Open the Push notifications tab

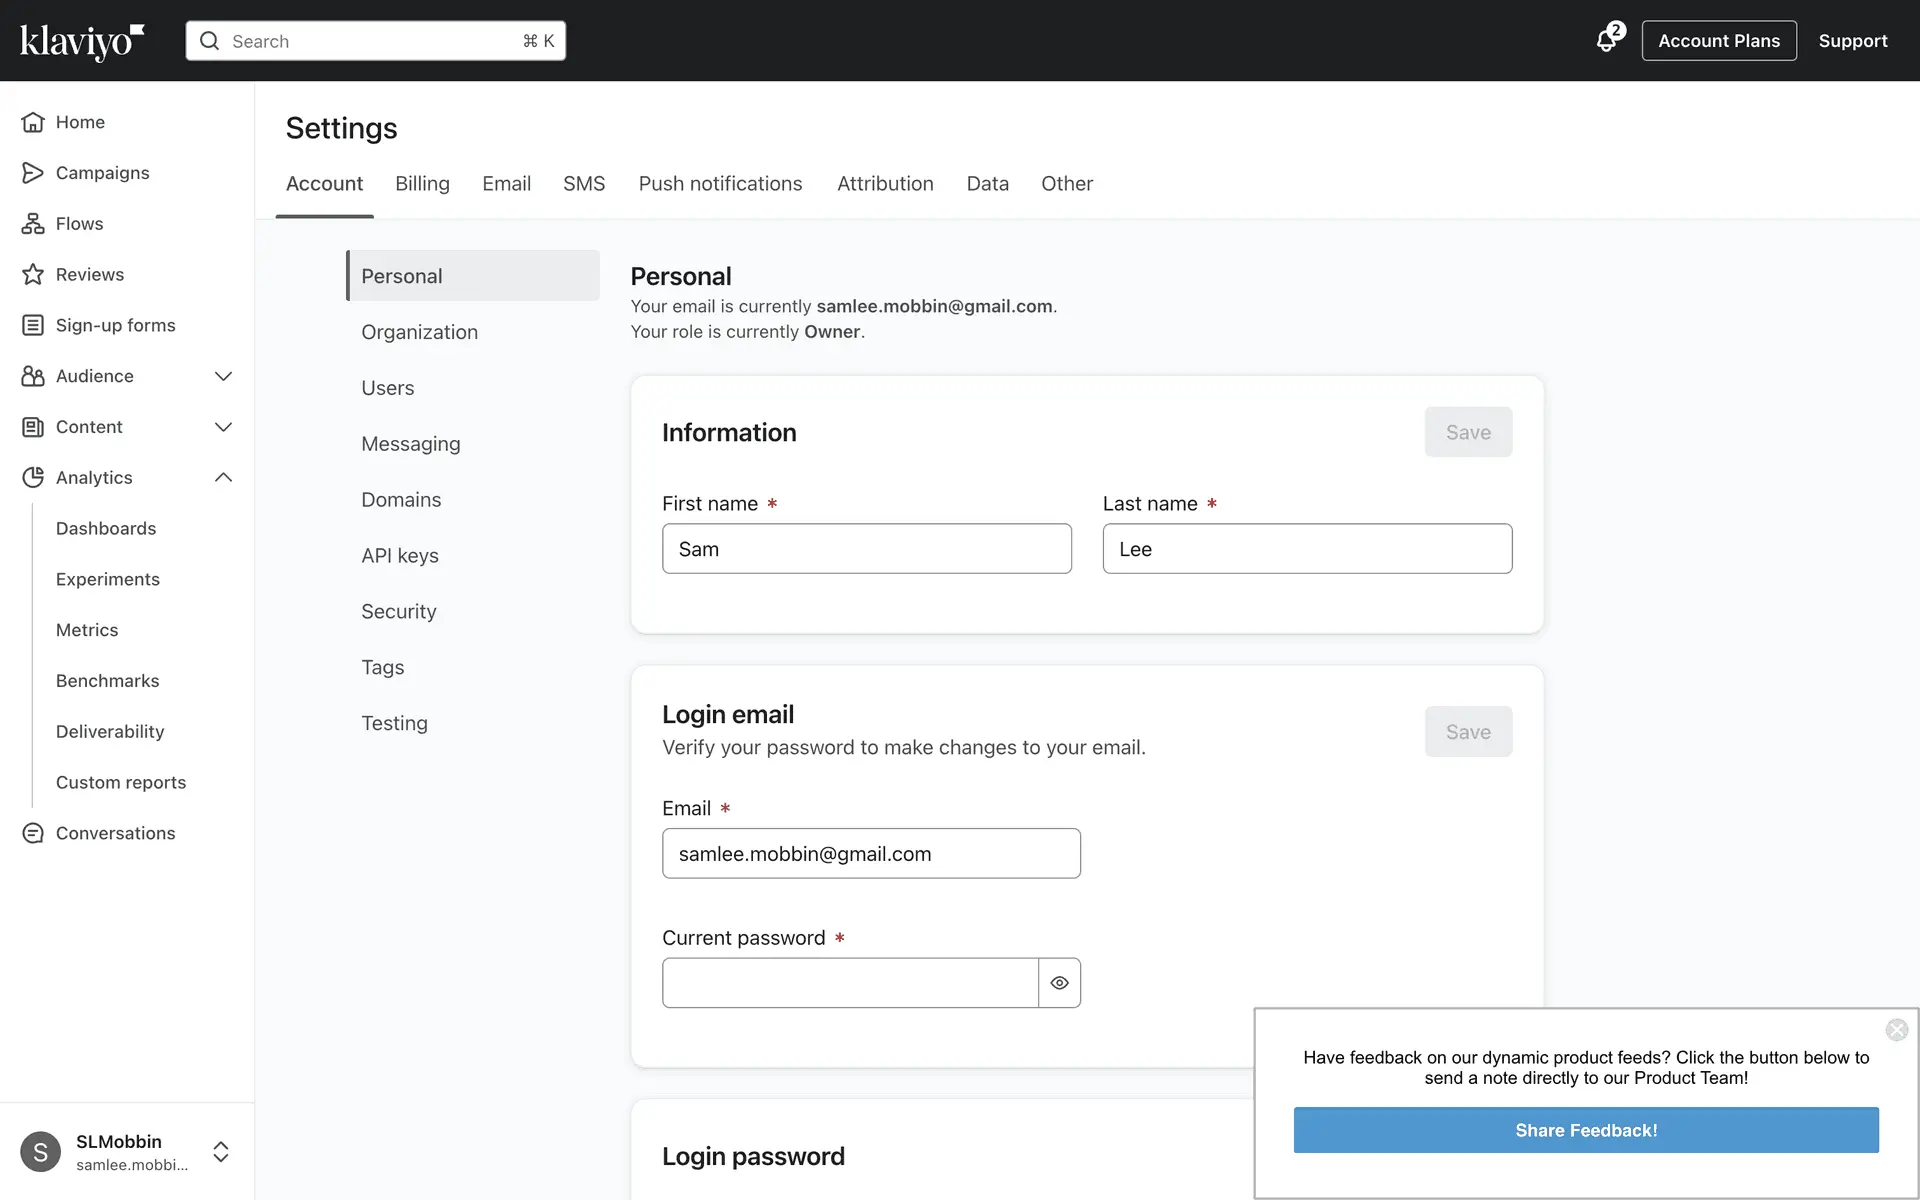(720, 184)
